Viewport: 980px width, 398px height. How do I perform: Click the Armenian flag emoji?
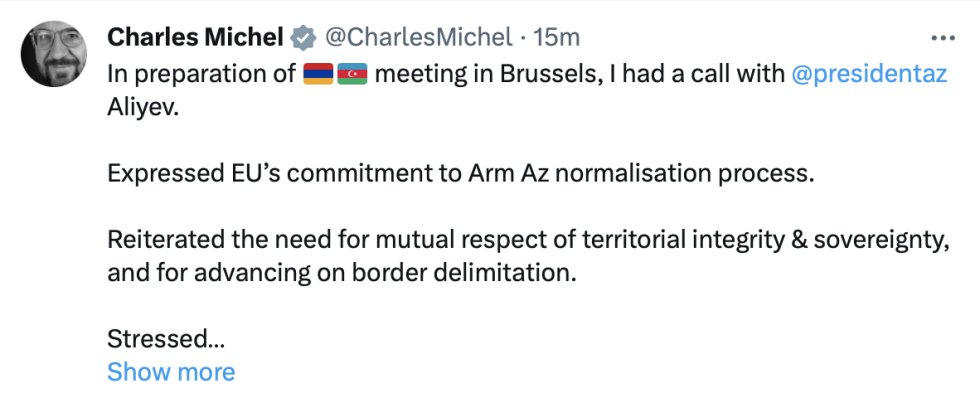click(x=318, y=74)
